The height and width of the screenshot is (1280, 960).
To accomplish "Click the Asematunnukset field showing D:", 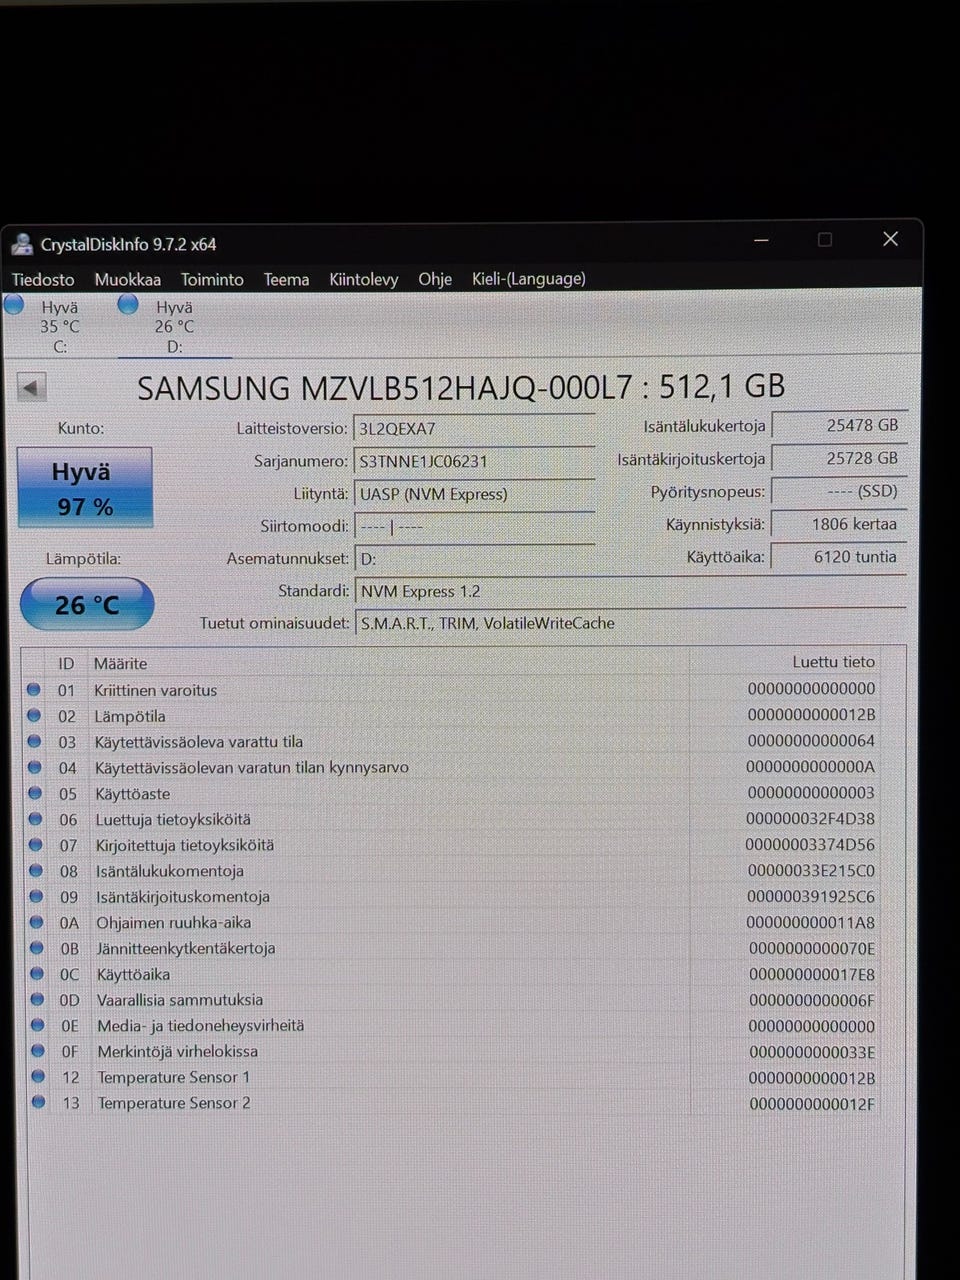I will 474,558.
